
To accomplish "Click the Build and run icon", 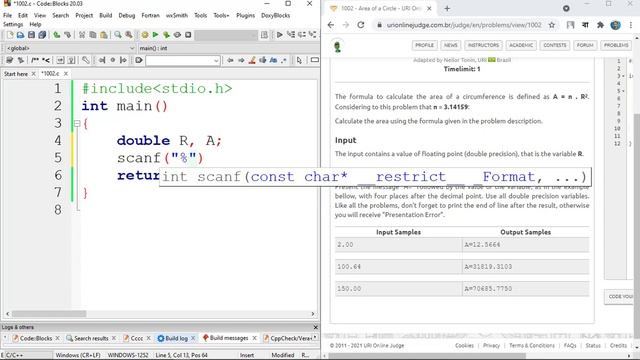I will (x=166, y=35).
